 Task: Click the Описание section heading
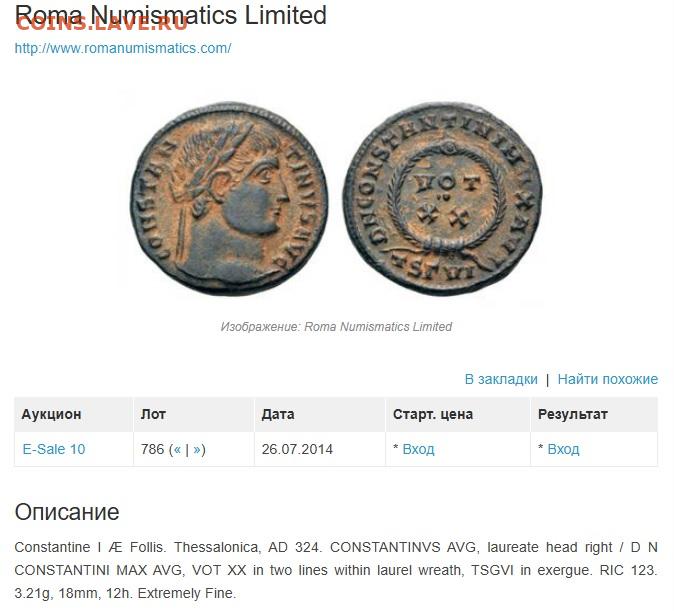67,512
